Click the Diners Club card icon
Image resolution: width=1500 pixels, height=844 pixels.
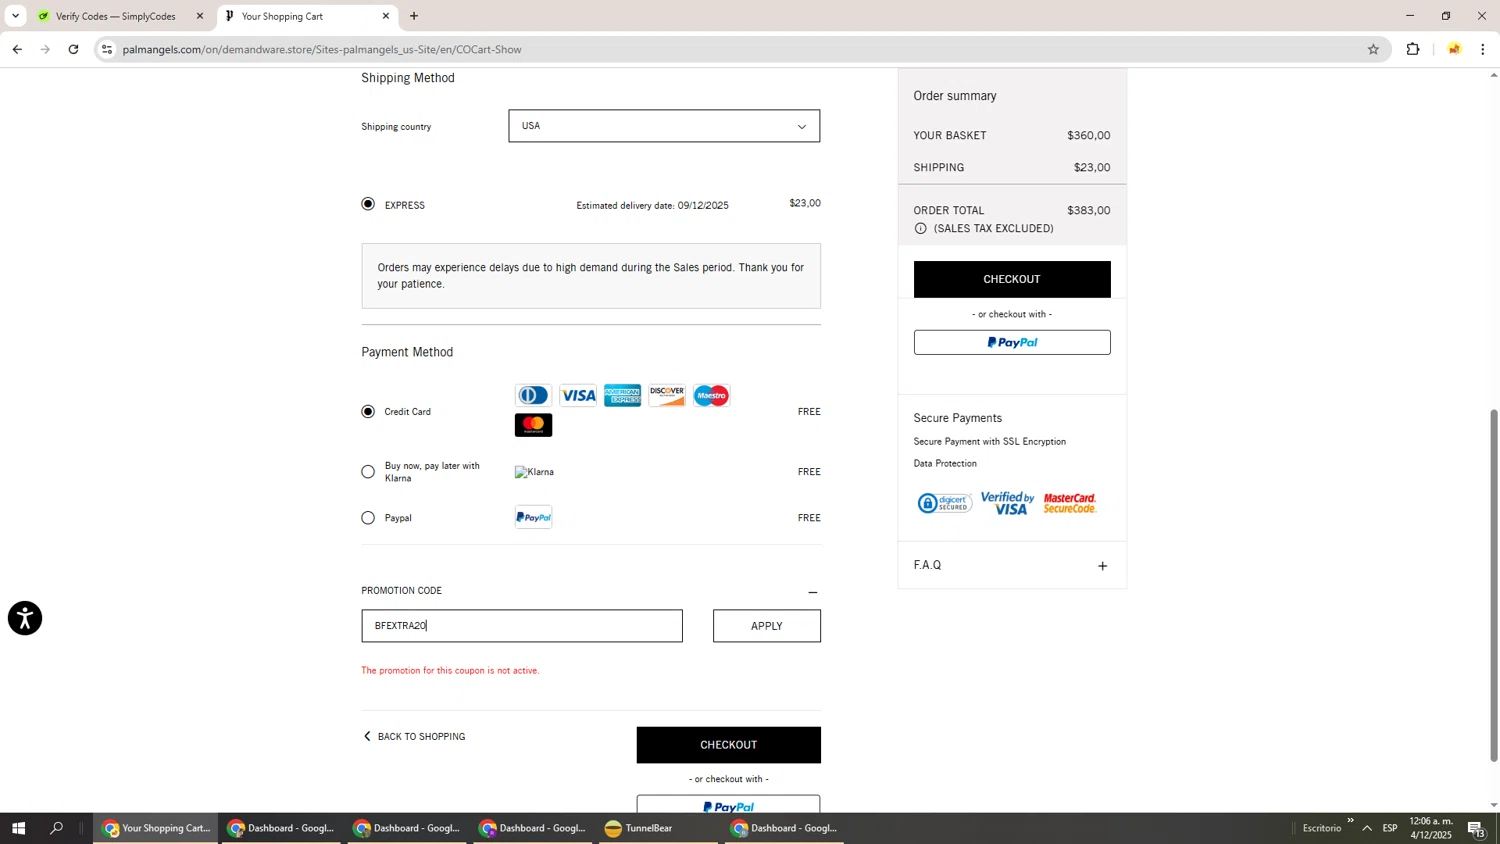(533, 395)
